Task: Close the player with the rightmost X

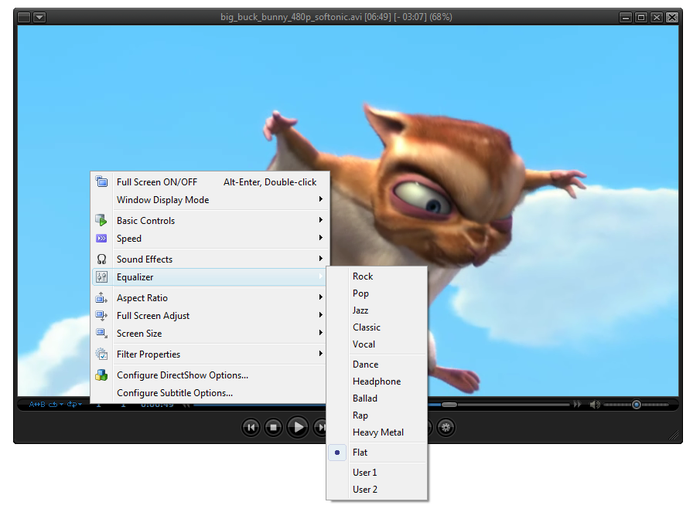Action: pyautogui.click(x=672, y=17)
